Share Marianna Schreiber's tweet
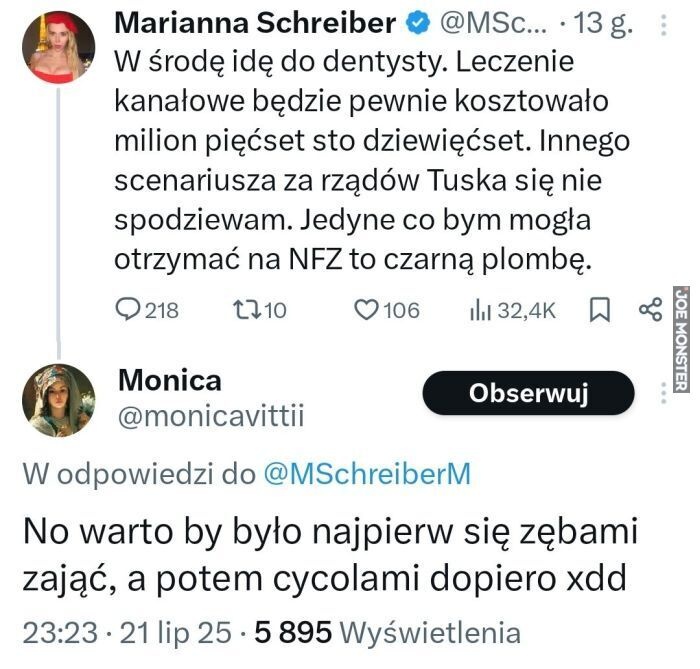The height and width of the screenshot is (669, 700). [x=651, y=310]
